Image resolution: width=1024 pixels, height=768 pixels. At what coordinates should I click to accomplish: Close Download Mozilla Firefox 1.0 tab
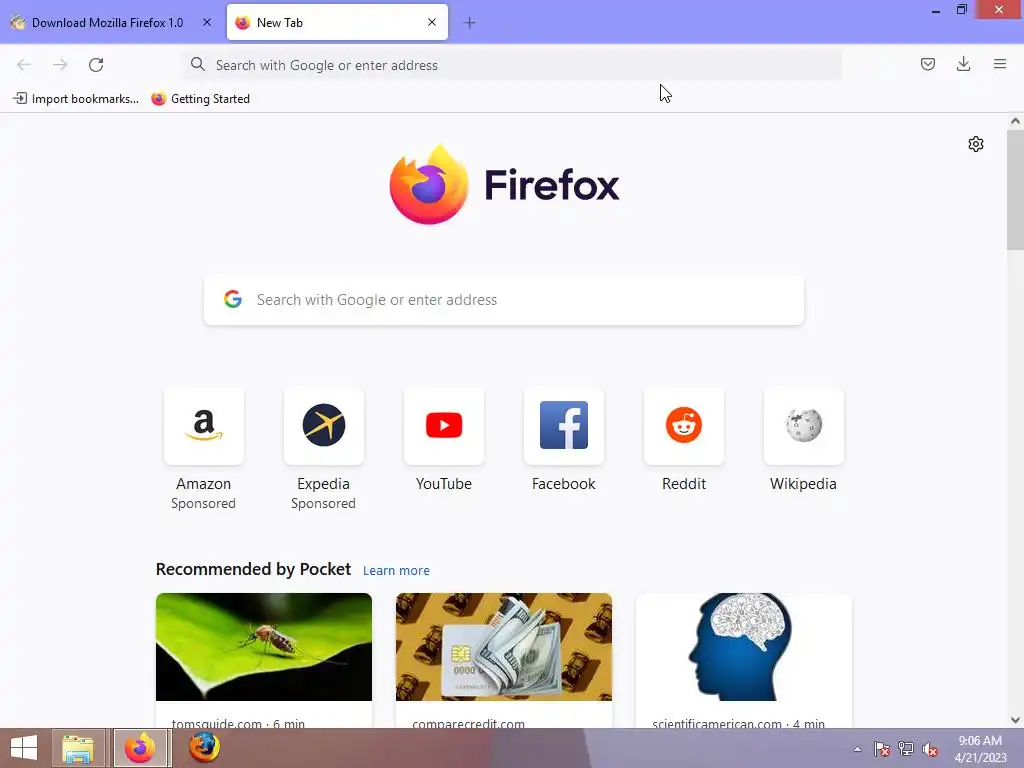coord(207,22)
